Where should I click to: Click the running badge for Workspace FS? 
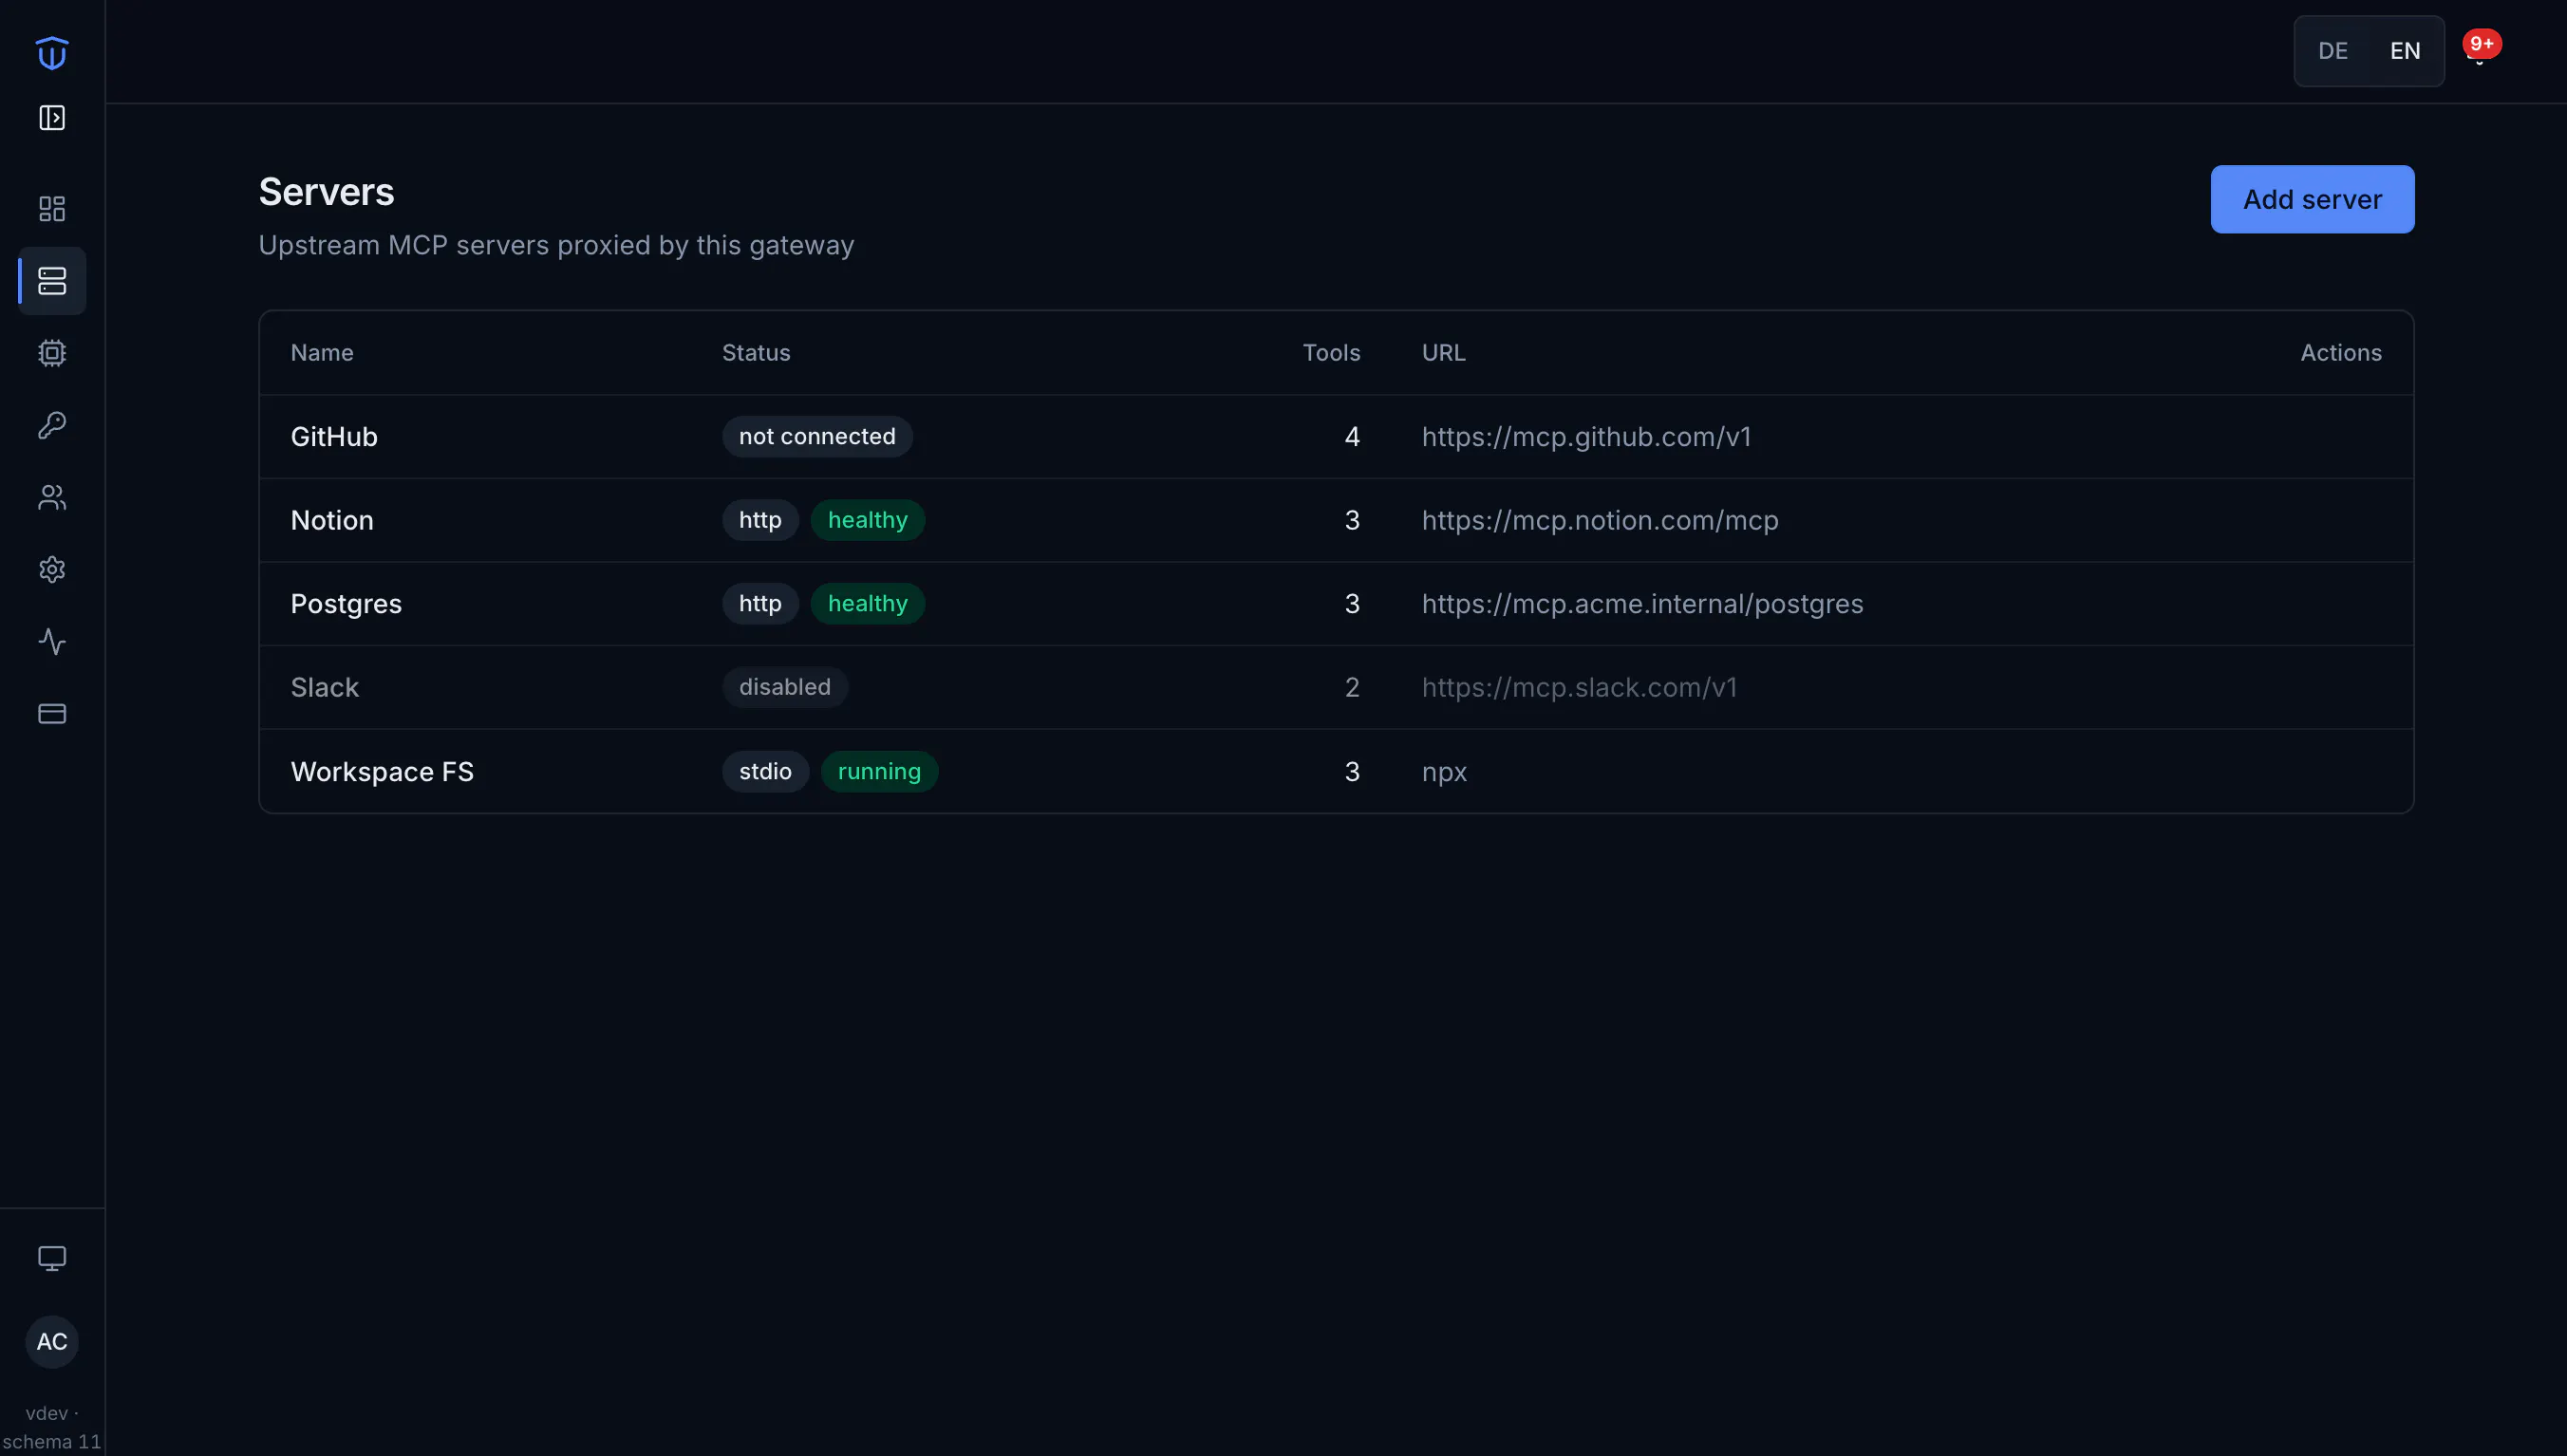point(879,771)
